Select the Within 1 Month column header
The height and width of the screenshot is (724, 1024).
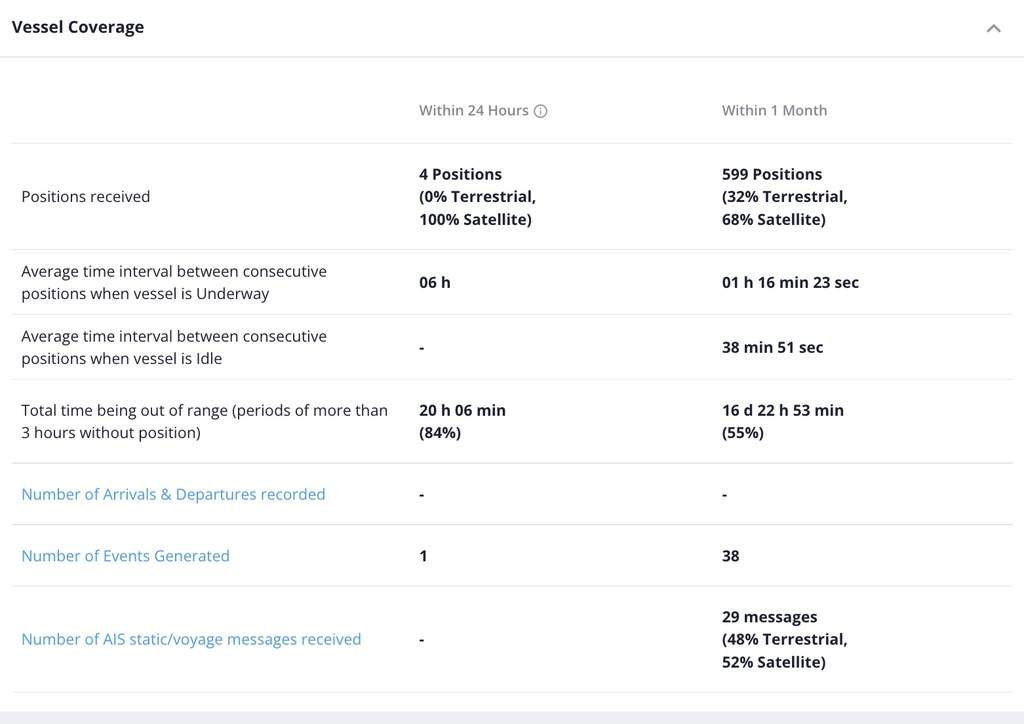coord(774,110)
